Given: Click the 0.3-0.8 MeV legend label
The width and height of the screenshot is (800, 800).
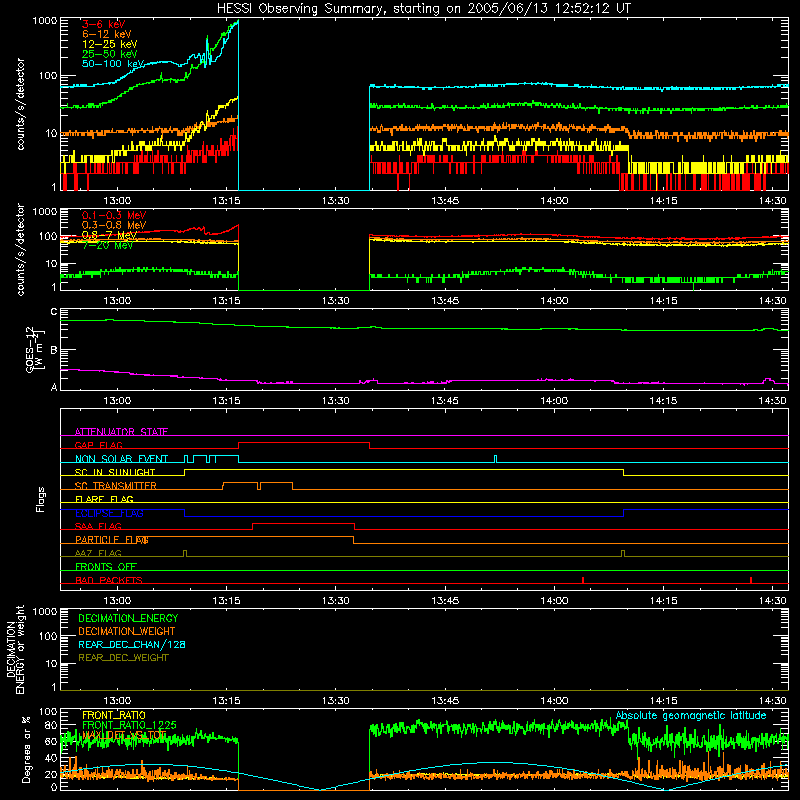Looking at the screenshot, I should click(114, 225).
